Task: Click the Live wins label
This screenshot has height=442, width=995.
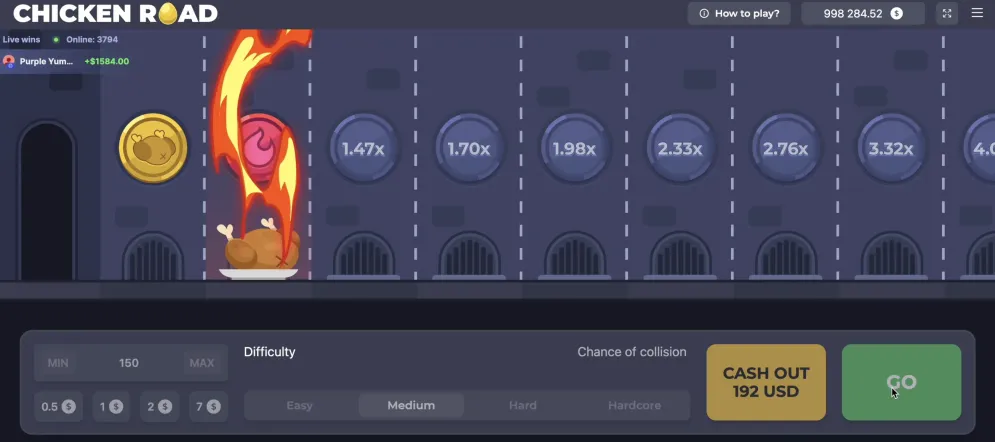Action: point(21,39)
